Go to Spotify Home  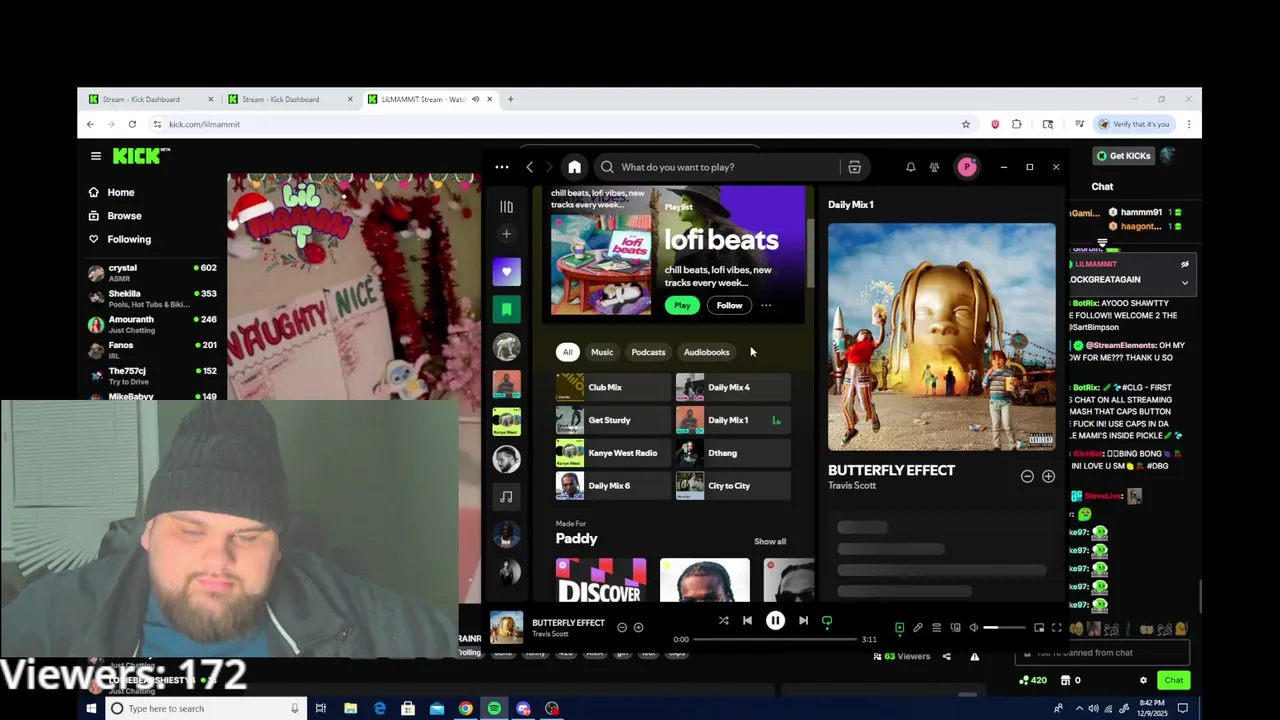(574, 167)
